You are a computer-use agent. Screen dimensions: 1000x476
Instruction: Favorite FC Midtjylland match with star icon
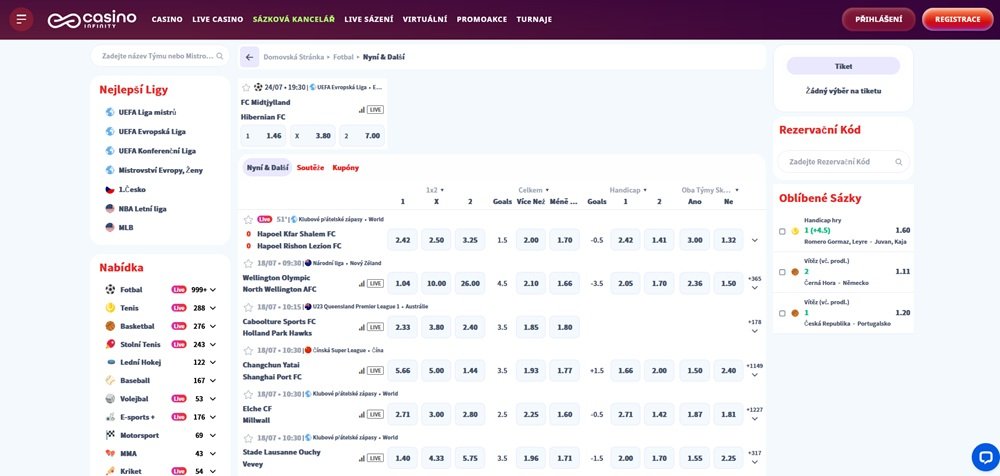pos(246,87)
